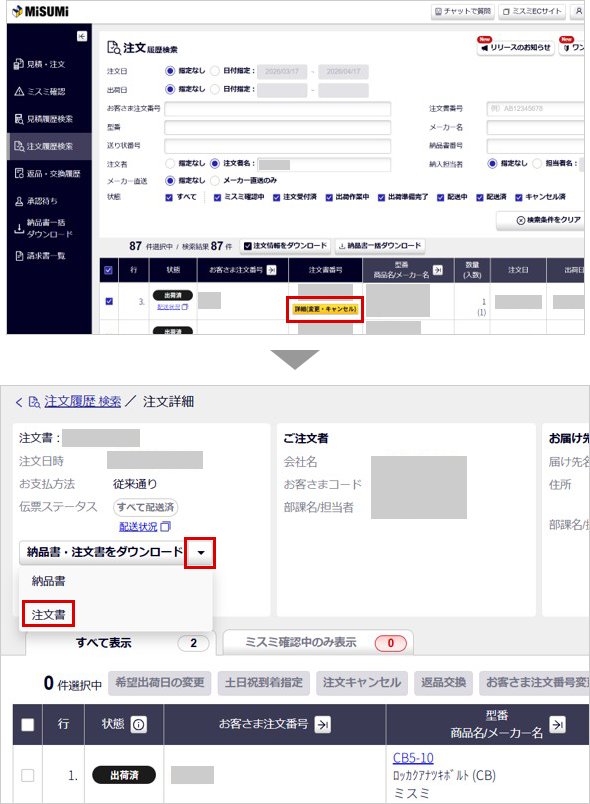Click 注文キャンセル button
Viewport: 590px width, 804px height.
[x=362, y=683]
